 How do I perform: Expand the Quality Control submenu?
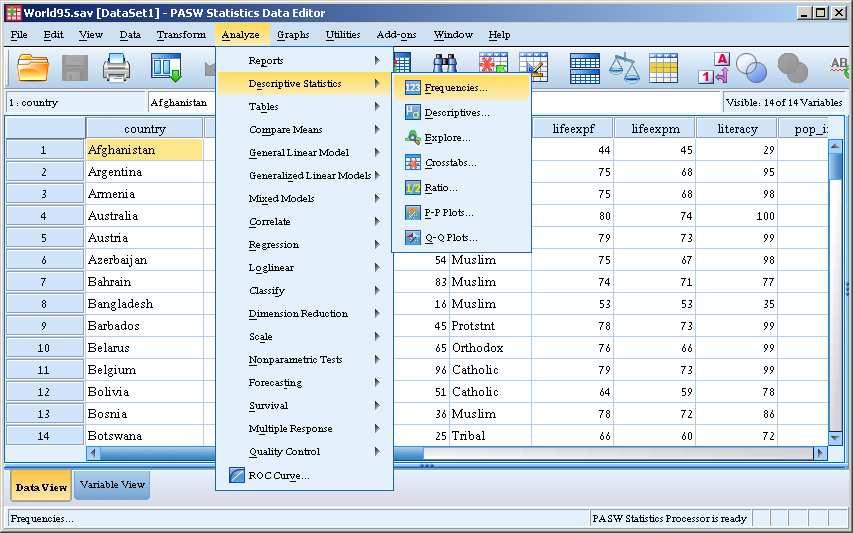point(305,451)
